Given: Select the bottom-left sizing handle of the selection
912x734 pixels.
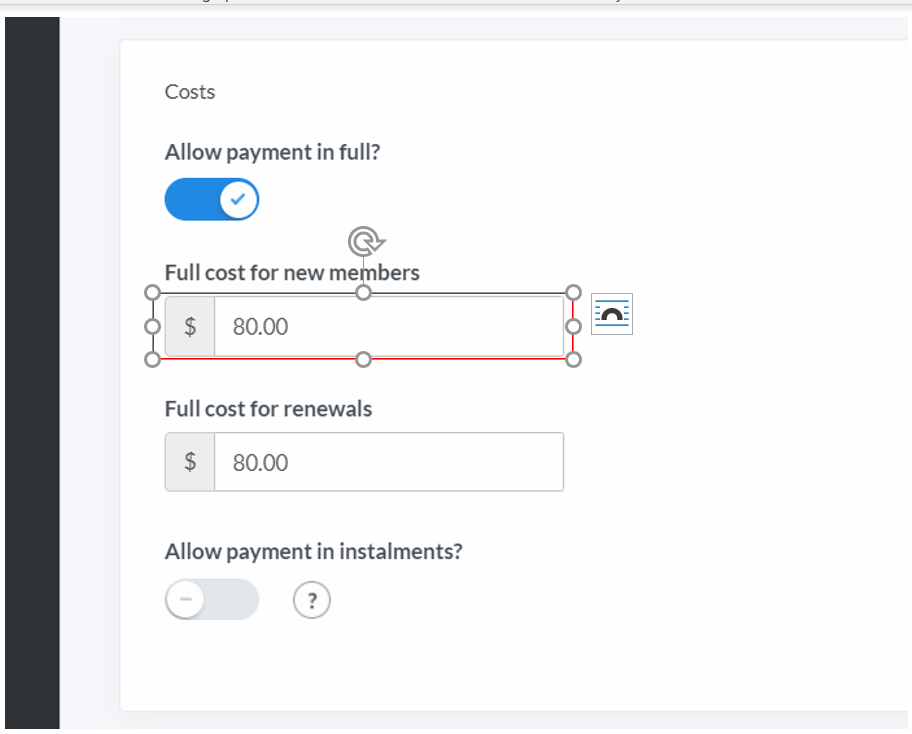Looking at the screenshot, I should pos(152,360).
